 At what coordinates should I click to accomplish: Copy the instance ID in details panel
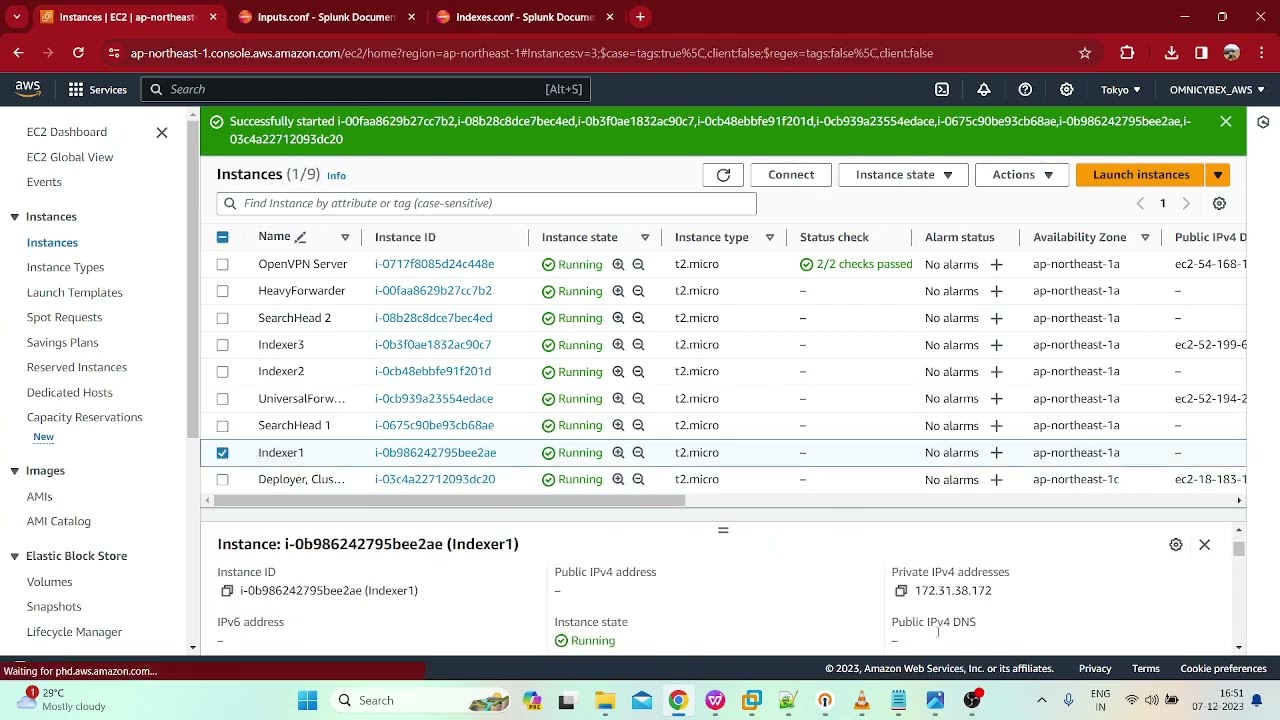[227, 591]
